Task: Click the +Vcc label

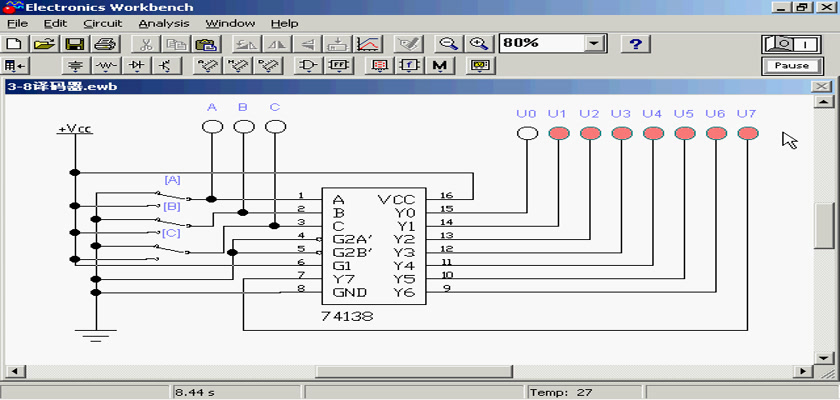Action: [75, 129]
